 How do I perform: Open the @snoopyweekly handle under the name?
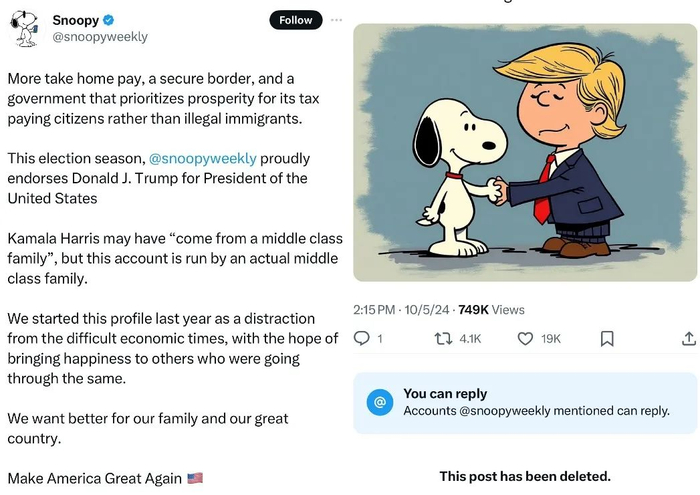pos(99,37)
